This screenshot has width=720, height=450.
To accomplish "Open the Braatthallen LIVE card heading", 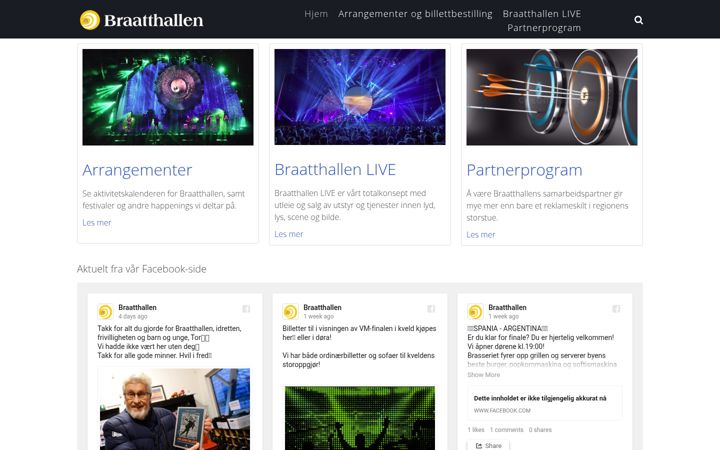I will (335, 169).
